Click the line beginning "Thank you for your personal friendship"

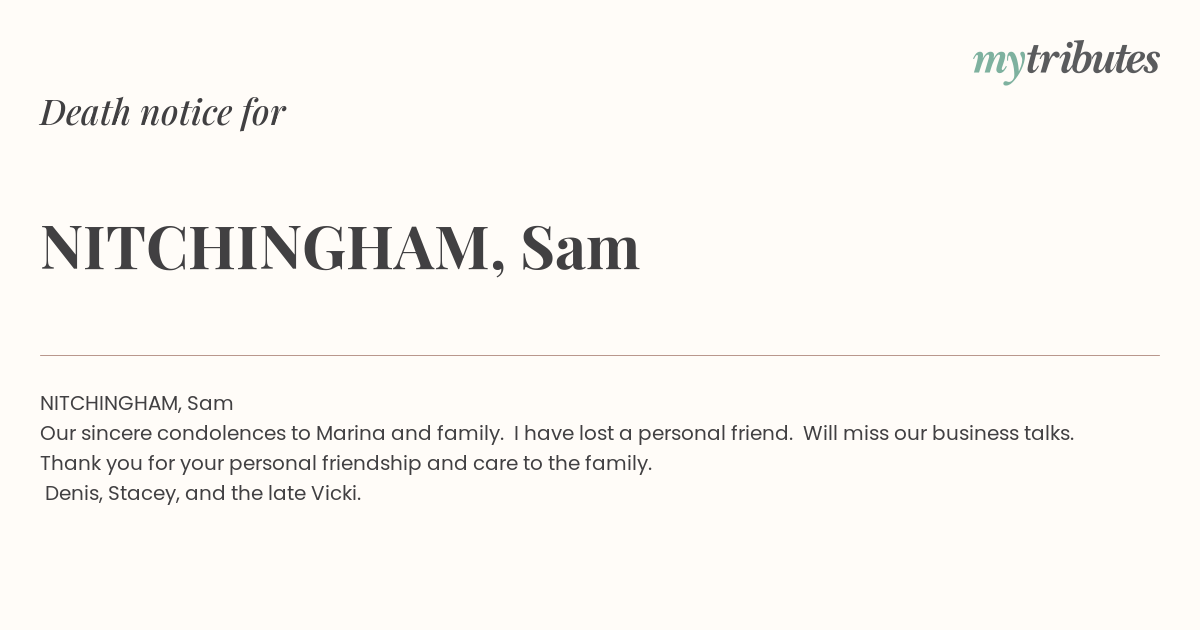(x=346, y=463)
